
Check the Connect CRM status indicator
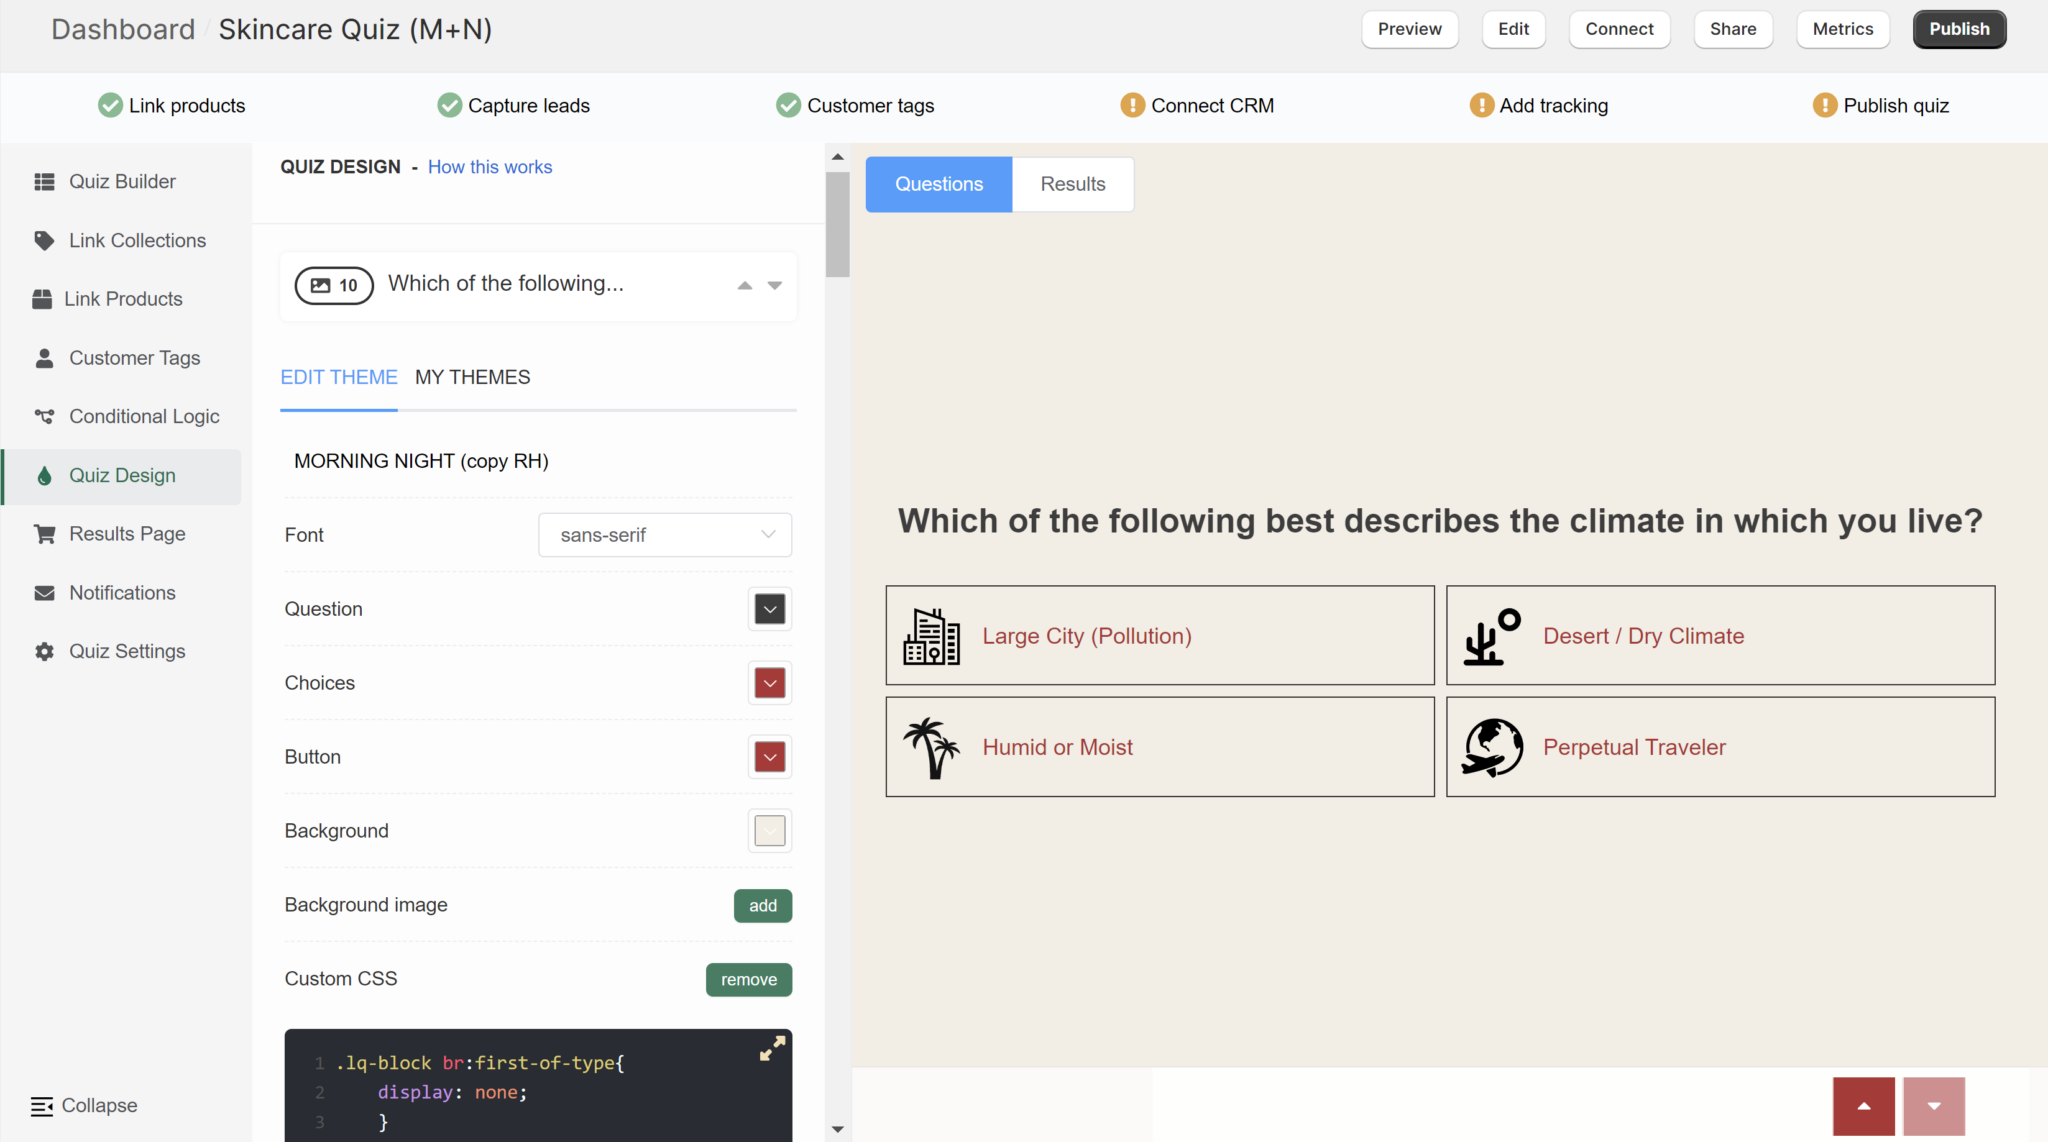(x=1132, y=105)
